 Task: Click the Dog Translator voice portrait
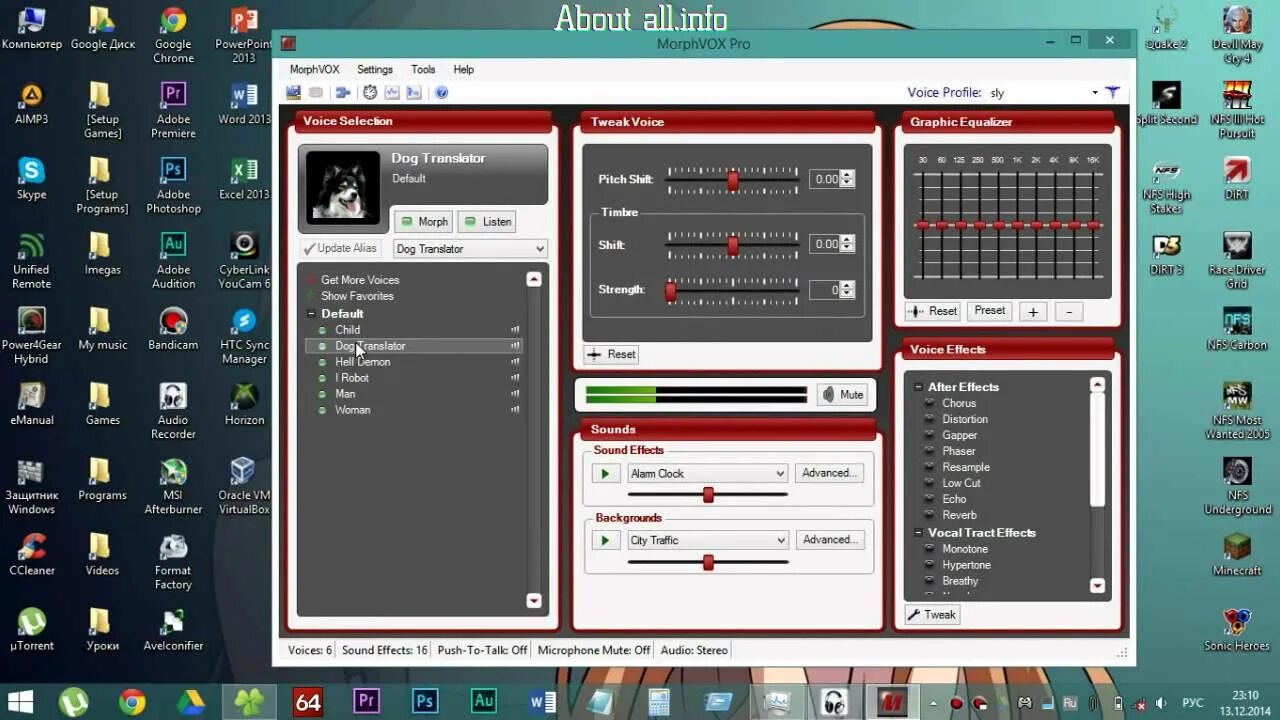coord(343,186)
